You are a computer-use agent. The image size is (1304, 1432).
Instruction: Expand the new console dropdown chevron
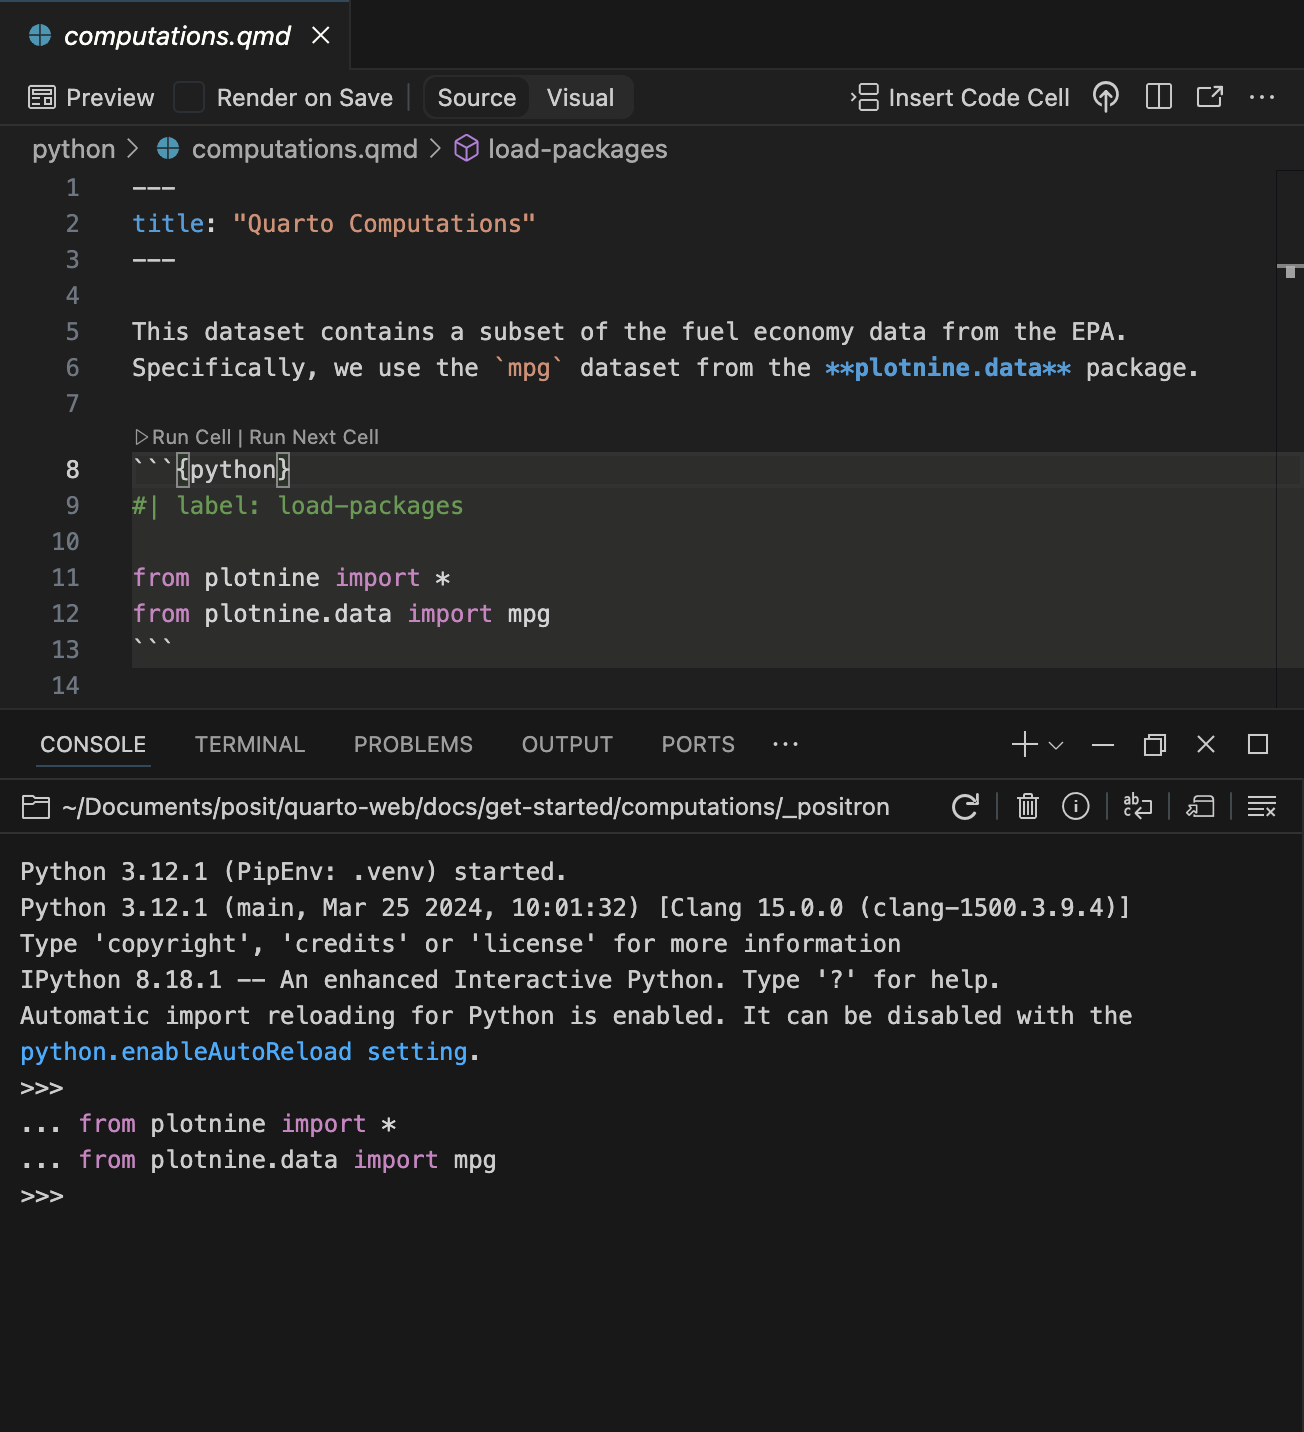click(1056, 745)
